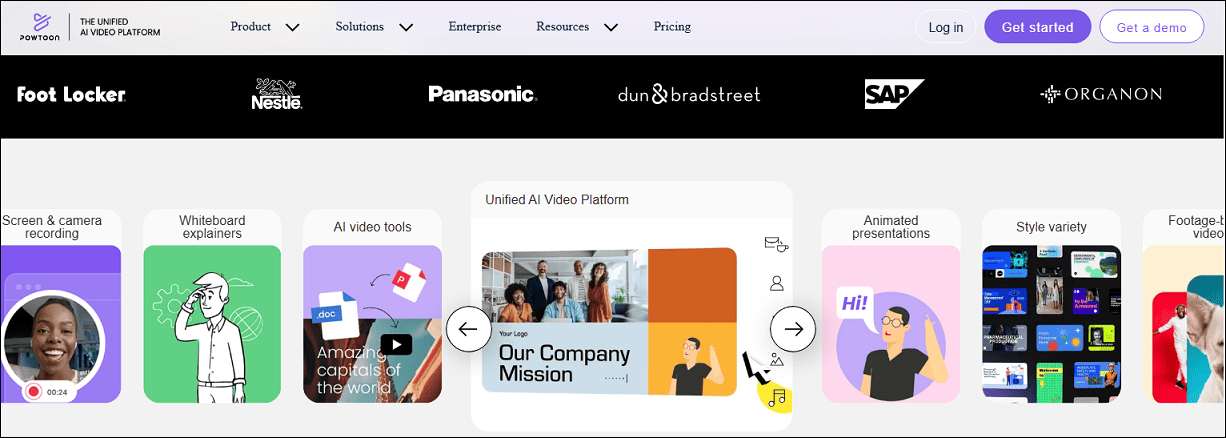Click THE UNIFIED AI VIDEO PLATFORM tagline

click(119, 27)
